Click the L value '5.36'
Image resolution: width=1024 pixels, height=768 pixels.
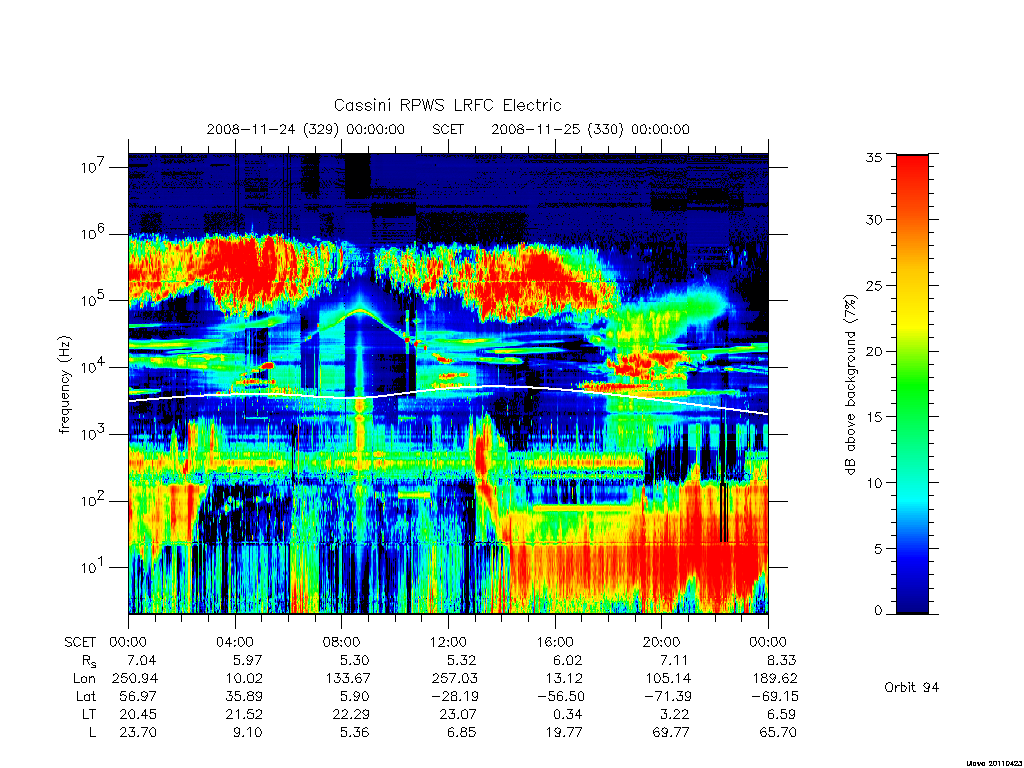point(354,732)
